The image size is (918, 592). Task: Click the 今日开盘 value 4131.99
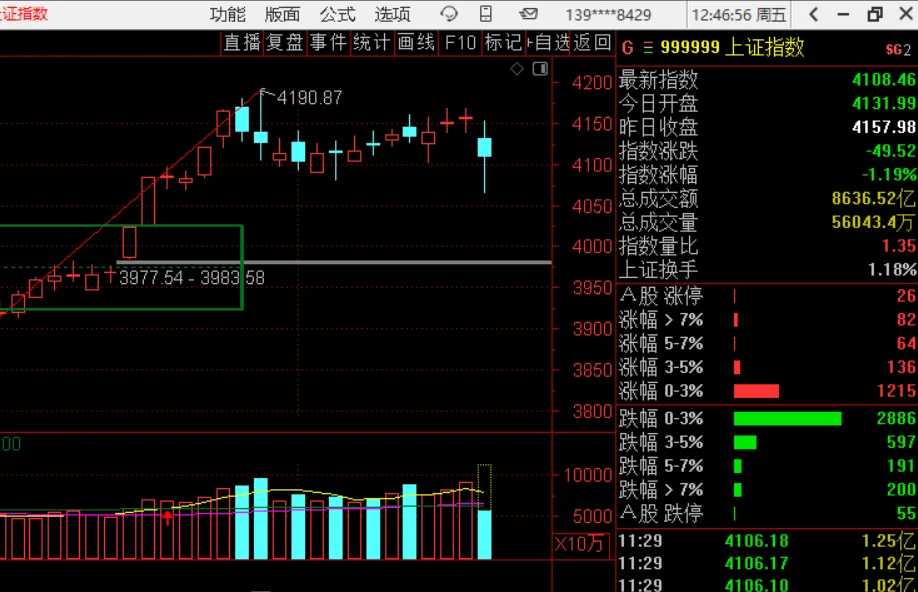point(883,103)
